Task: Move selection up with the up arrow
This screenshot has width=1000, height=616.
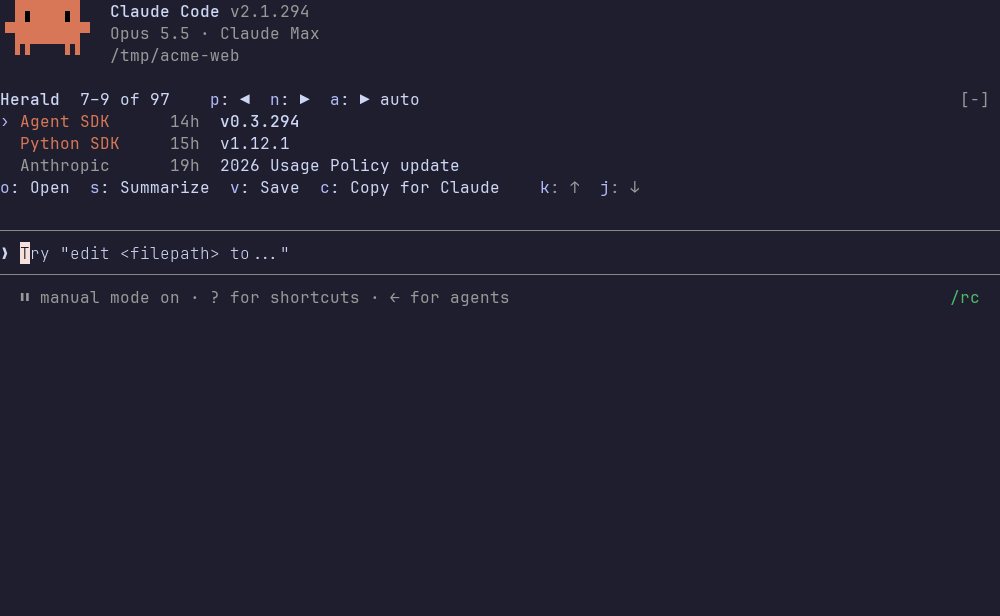Action: click(x=575, y=187)
